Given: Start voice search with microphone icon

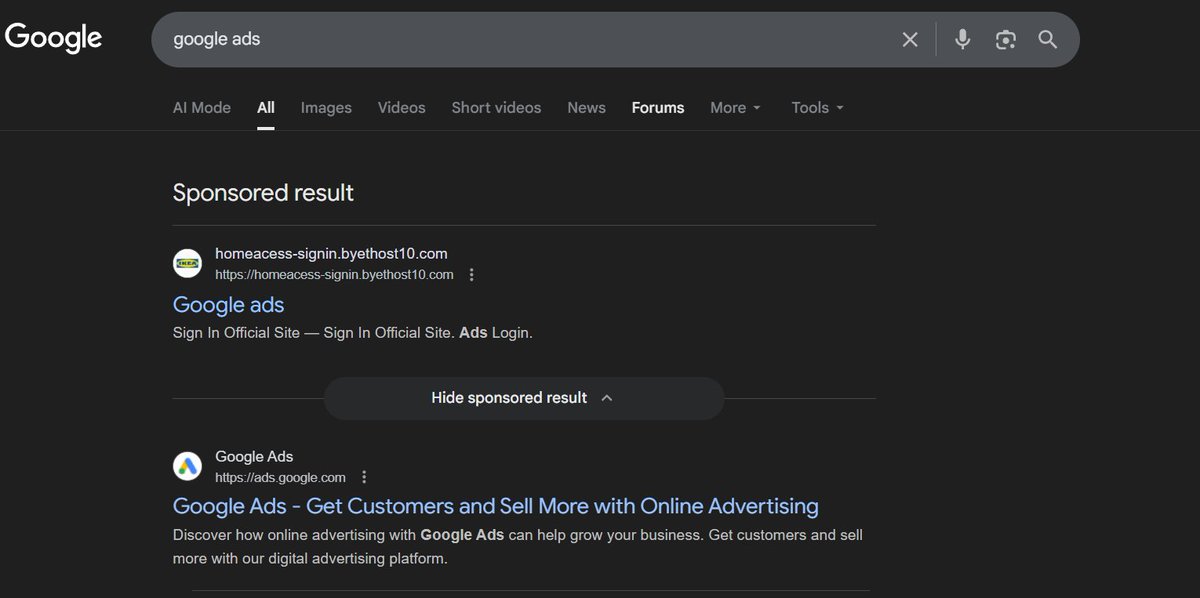Looking at the screenshot, I should (x=962, y=39).
